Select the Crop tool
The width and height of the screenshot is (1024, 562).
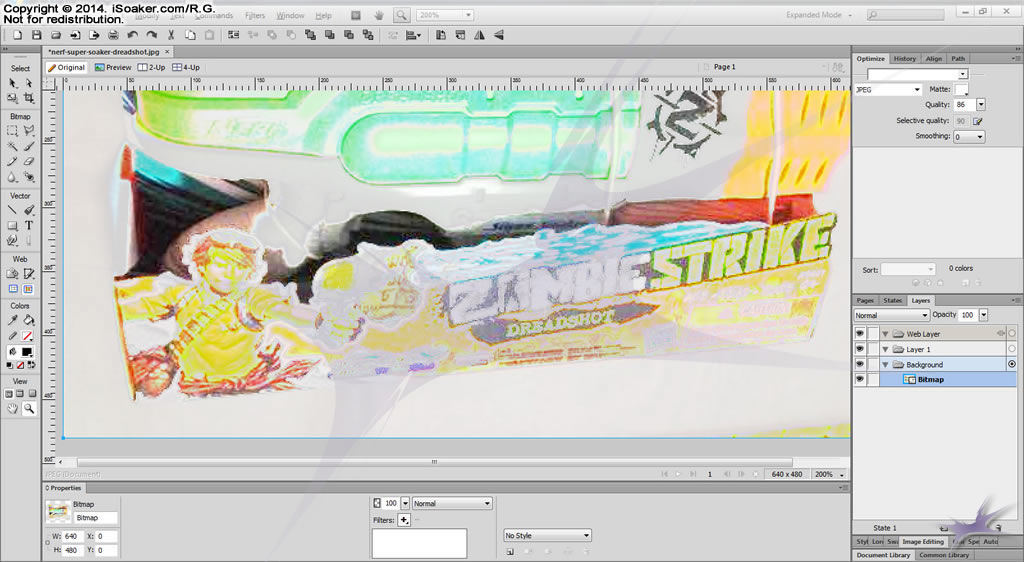click(29, 98)
